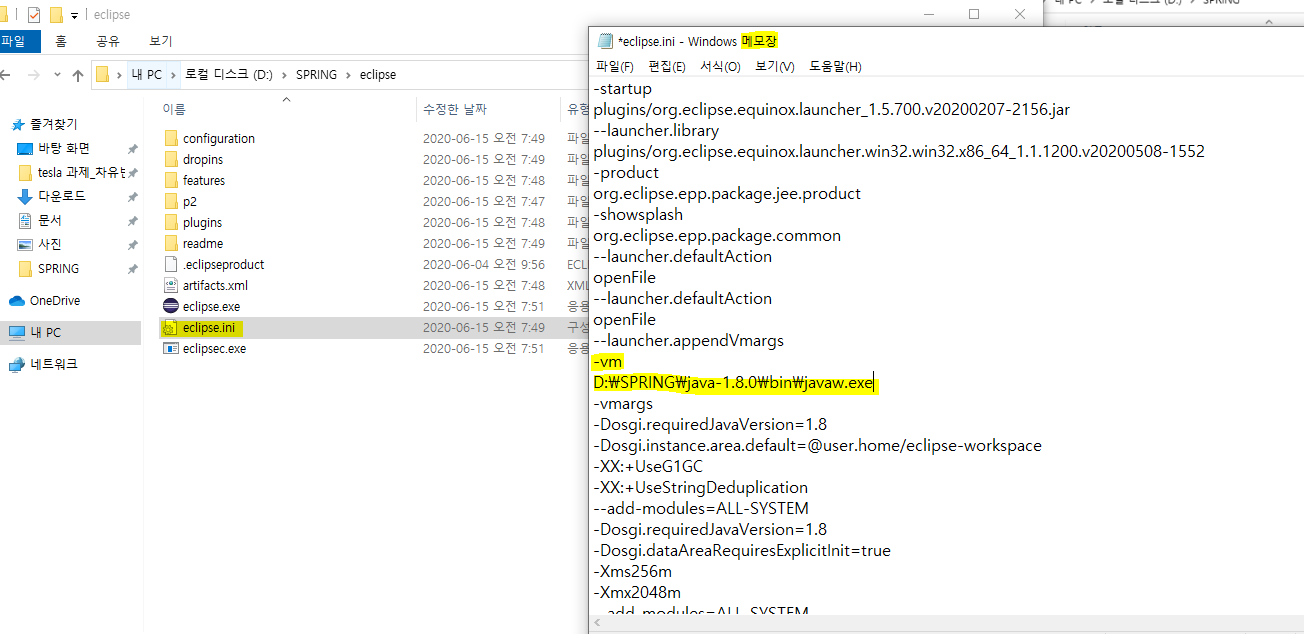Open recent locations dropdown arrow
The width and height of the screenshot is (1304, 634).
[x=55, y=75]
